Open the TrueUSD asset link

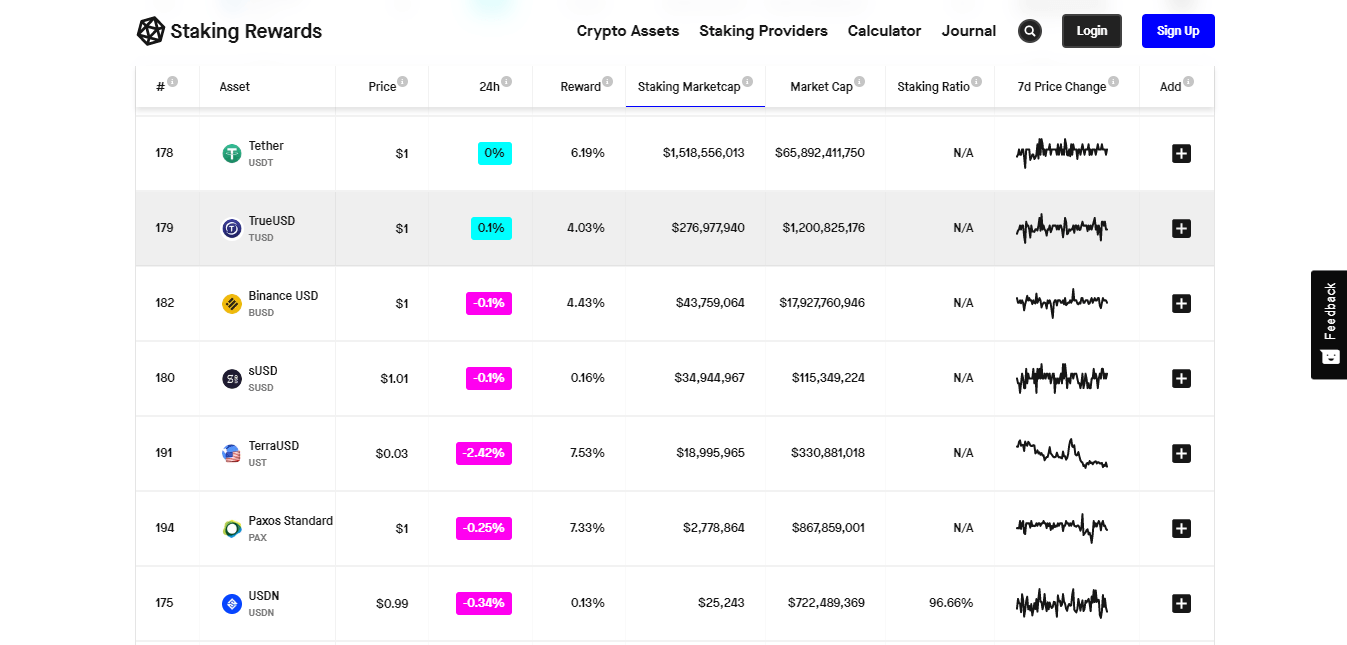click(272, 221)
